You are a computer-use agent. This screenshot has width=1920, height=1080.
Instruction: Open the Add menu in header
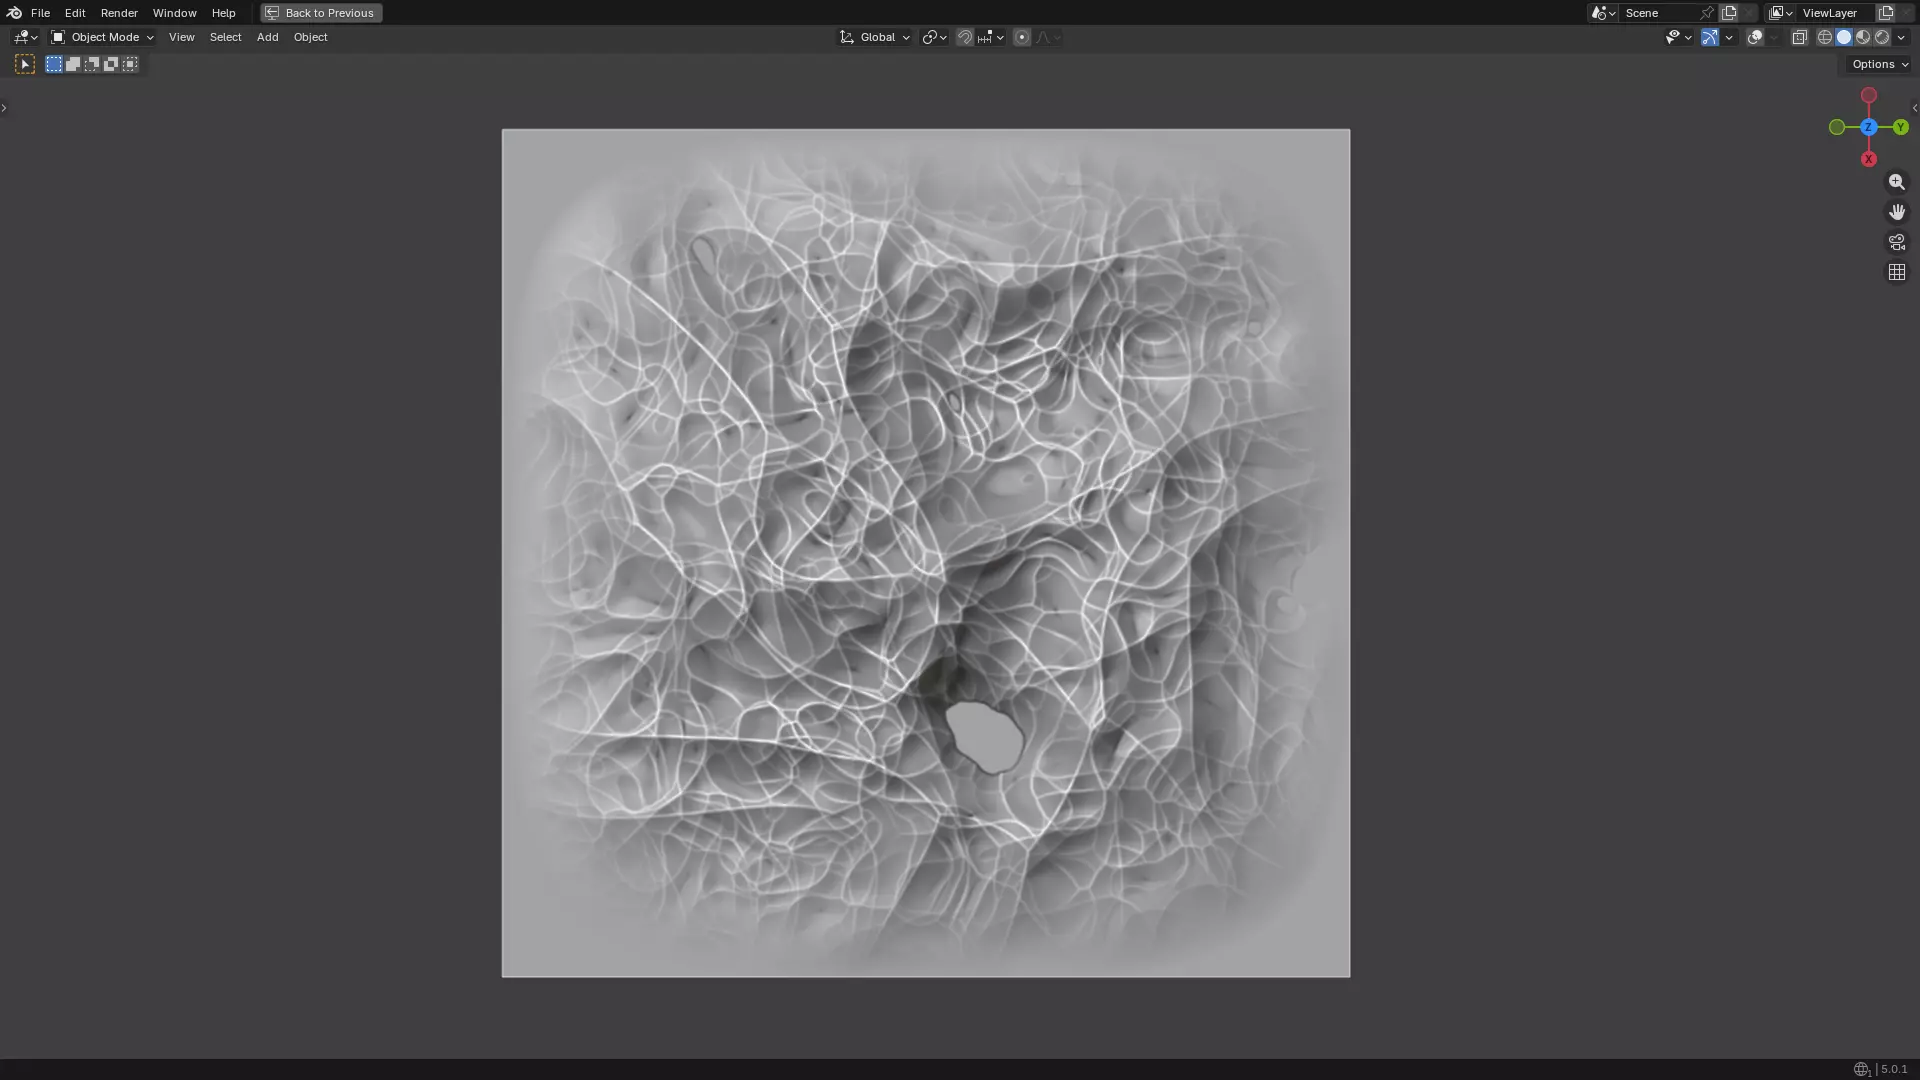tap(267, 37)
